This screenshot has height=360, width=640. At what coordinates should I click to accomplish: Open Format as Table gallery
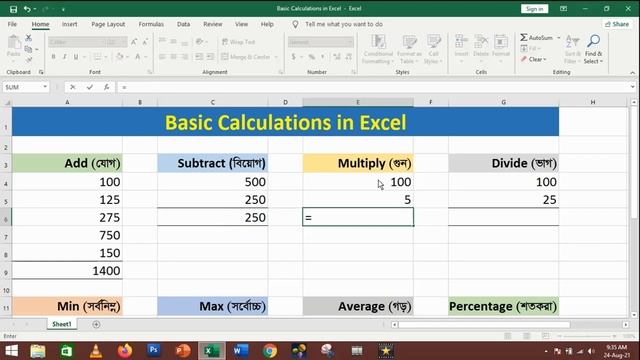click(409, 49)
